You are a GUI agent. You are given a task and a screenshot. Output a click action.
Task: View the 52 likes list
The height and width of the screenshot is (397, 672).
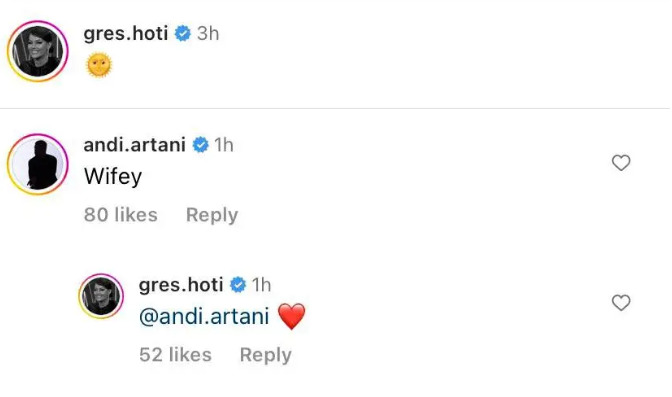pos(175,355)
